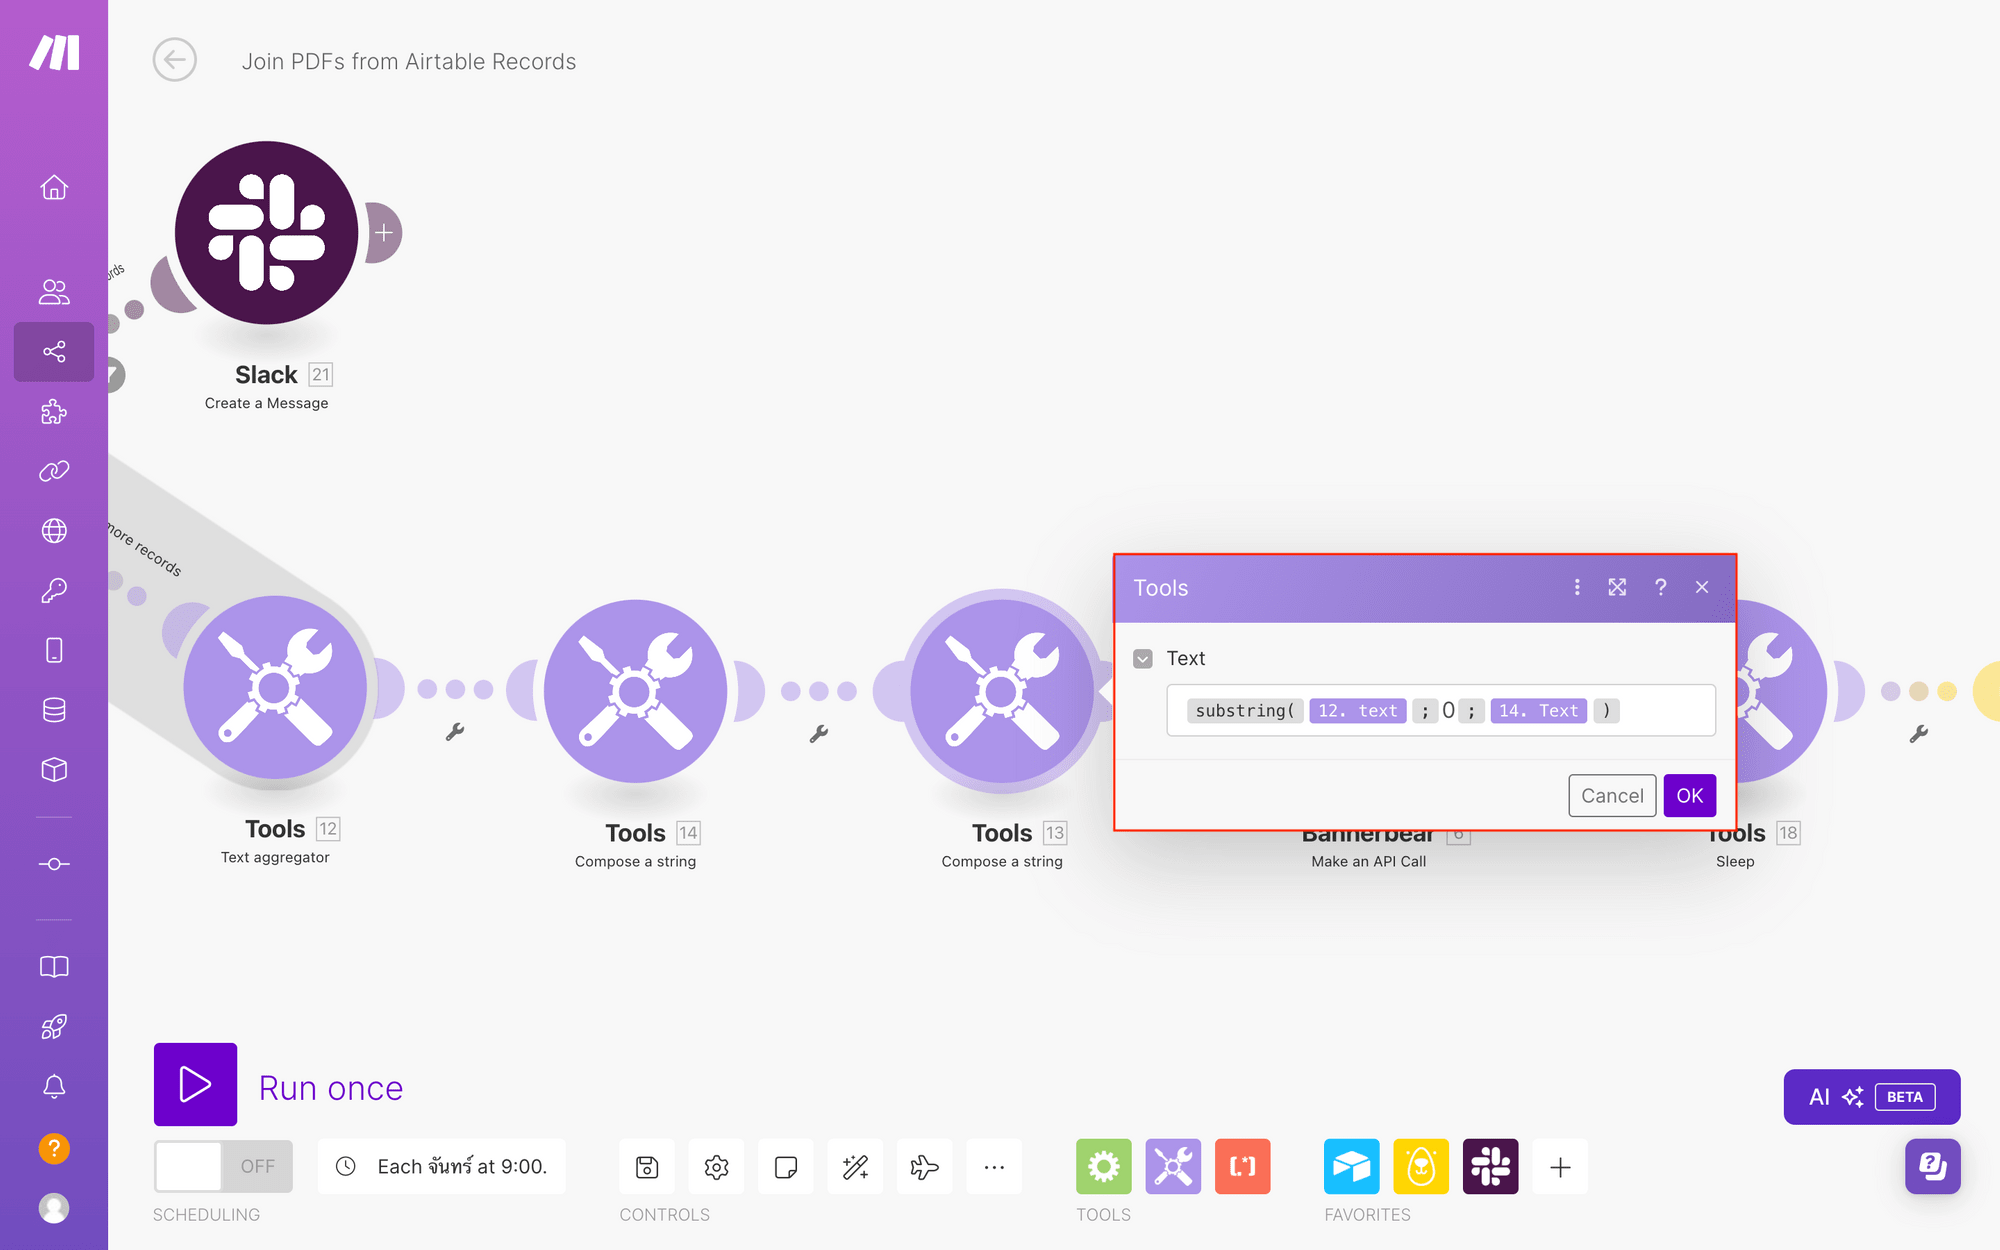The height and width of the screenshot is (1250, 2000).
Task: Open the Bannerbear favorite app
Action: click(1421, 1167)
